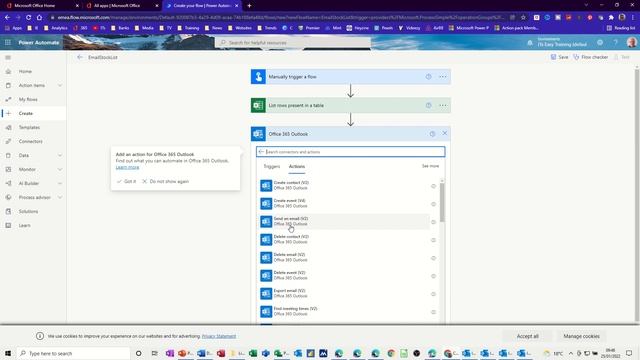Click the Manually trigger a flow step
Screen dimensions: 640x360
coord(351,77)
